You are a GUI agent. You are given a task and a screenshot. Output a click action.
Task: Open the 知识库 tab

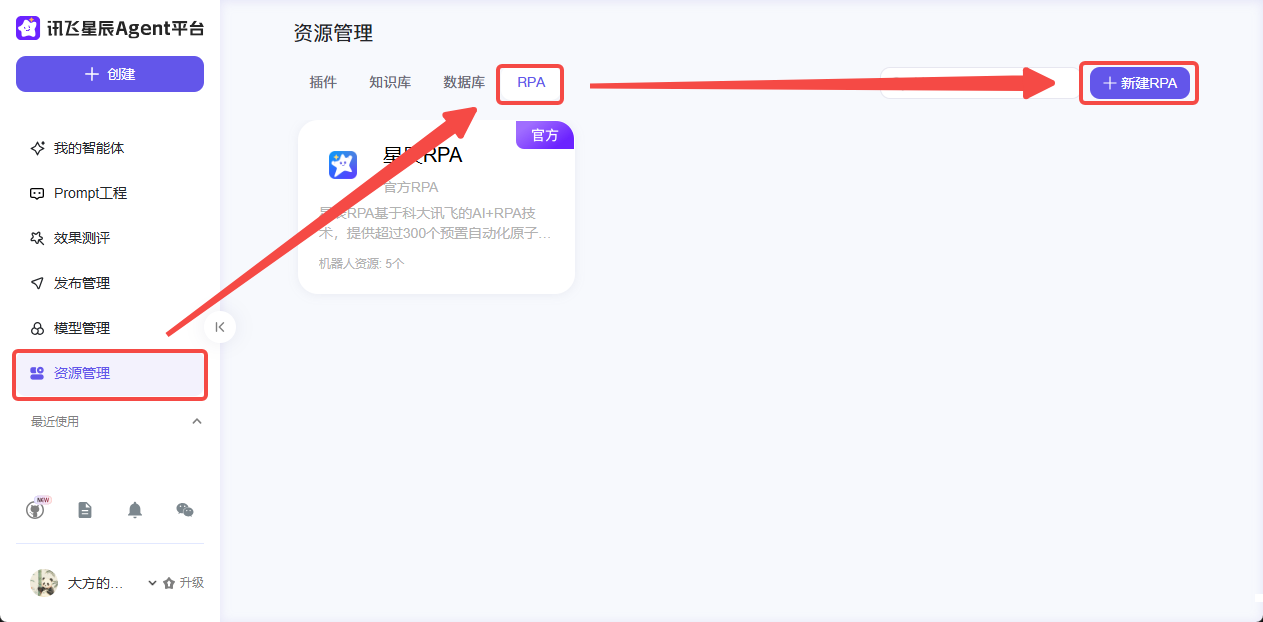[x=390, y=82]
